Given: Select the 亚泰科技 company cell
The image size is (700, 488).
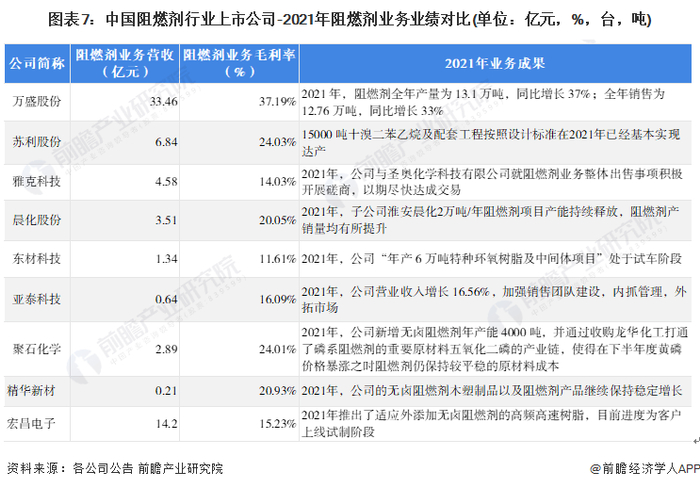Looking at the screenshot, I should click(37, 299).
